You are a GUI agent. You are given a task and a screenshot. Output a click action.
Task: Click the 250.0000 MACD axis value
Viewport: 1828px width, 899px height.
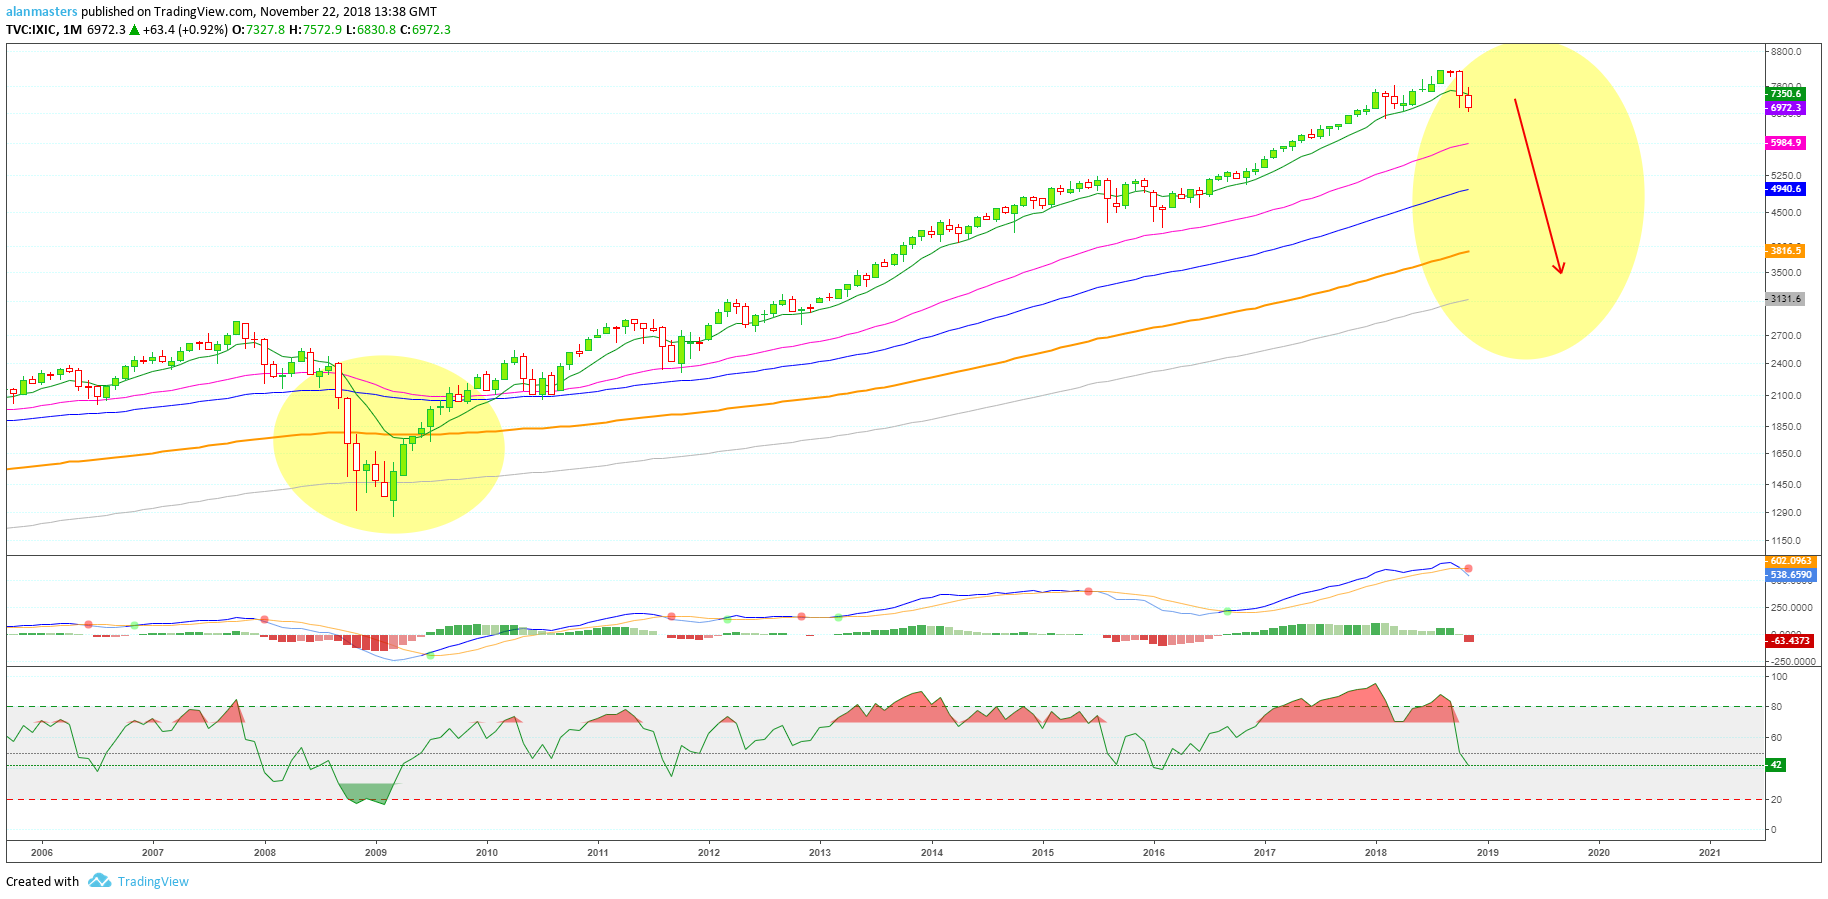(x=1792, y=608)
